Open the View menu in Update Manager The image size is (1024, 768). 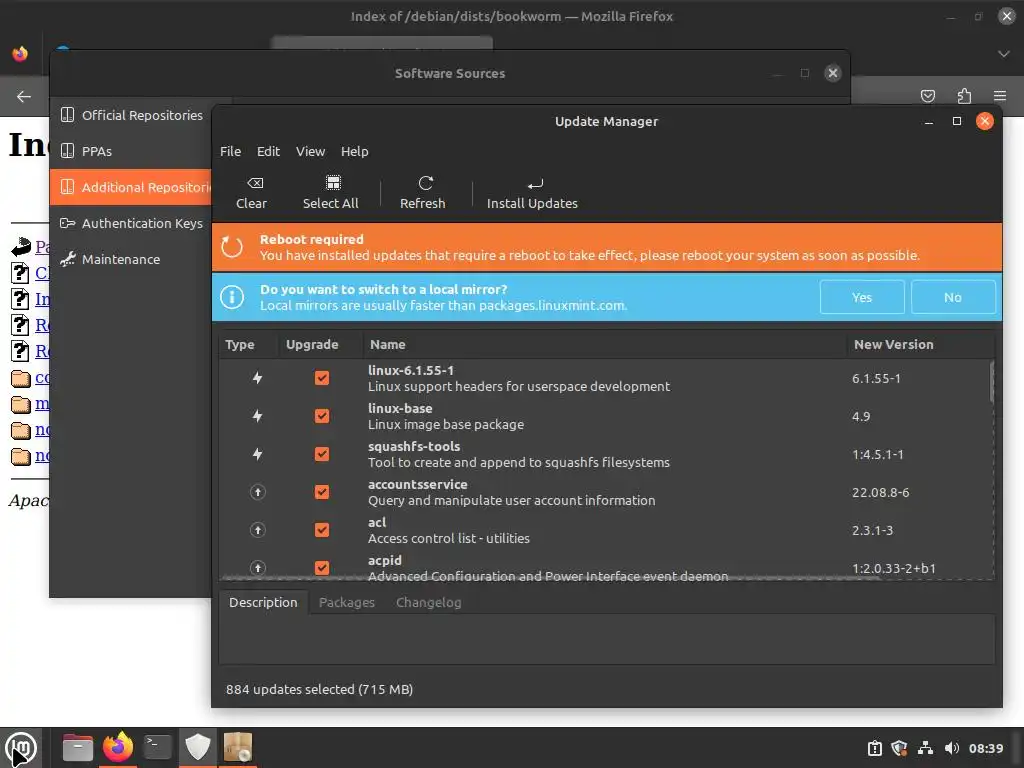point(310,152)
